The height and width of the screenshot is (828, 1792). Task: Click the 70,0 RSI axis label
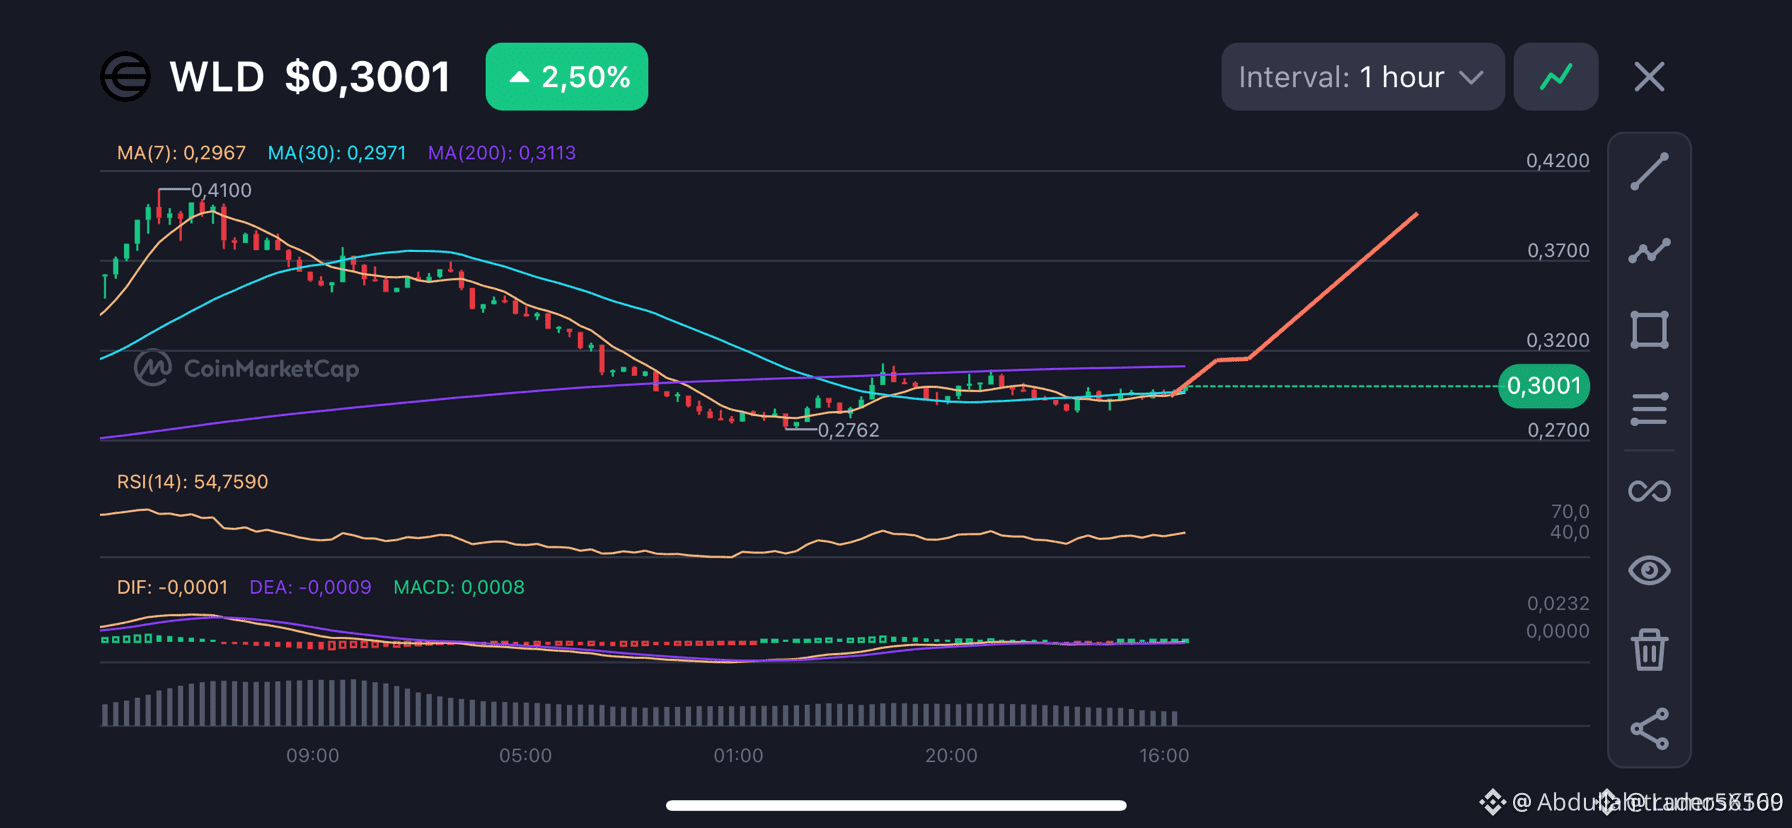coord(1570,512)
